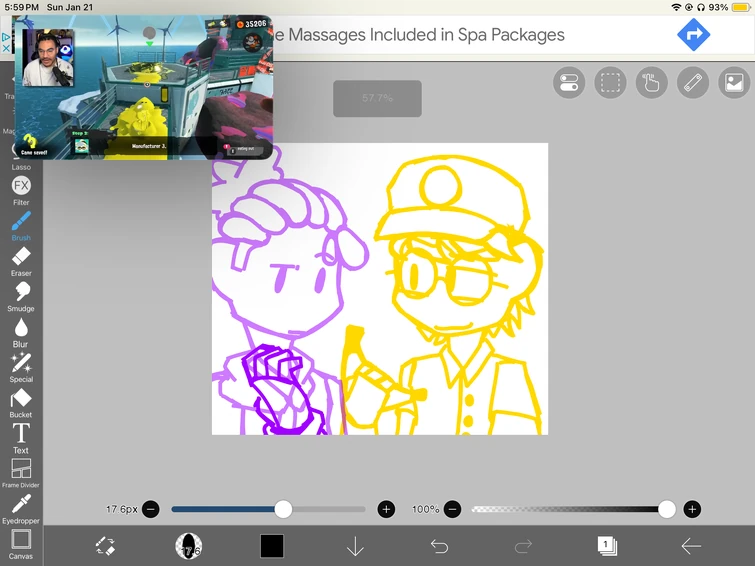Activate the Text tool
Image resolution: width=755 pixels, height=566 pixels.
coord(21,439)
